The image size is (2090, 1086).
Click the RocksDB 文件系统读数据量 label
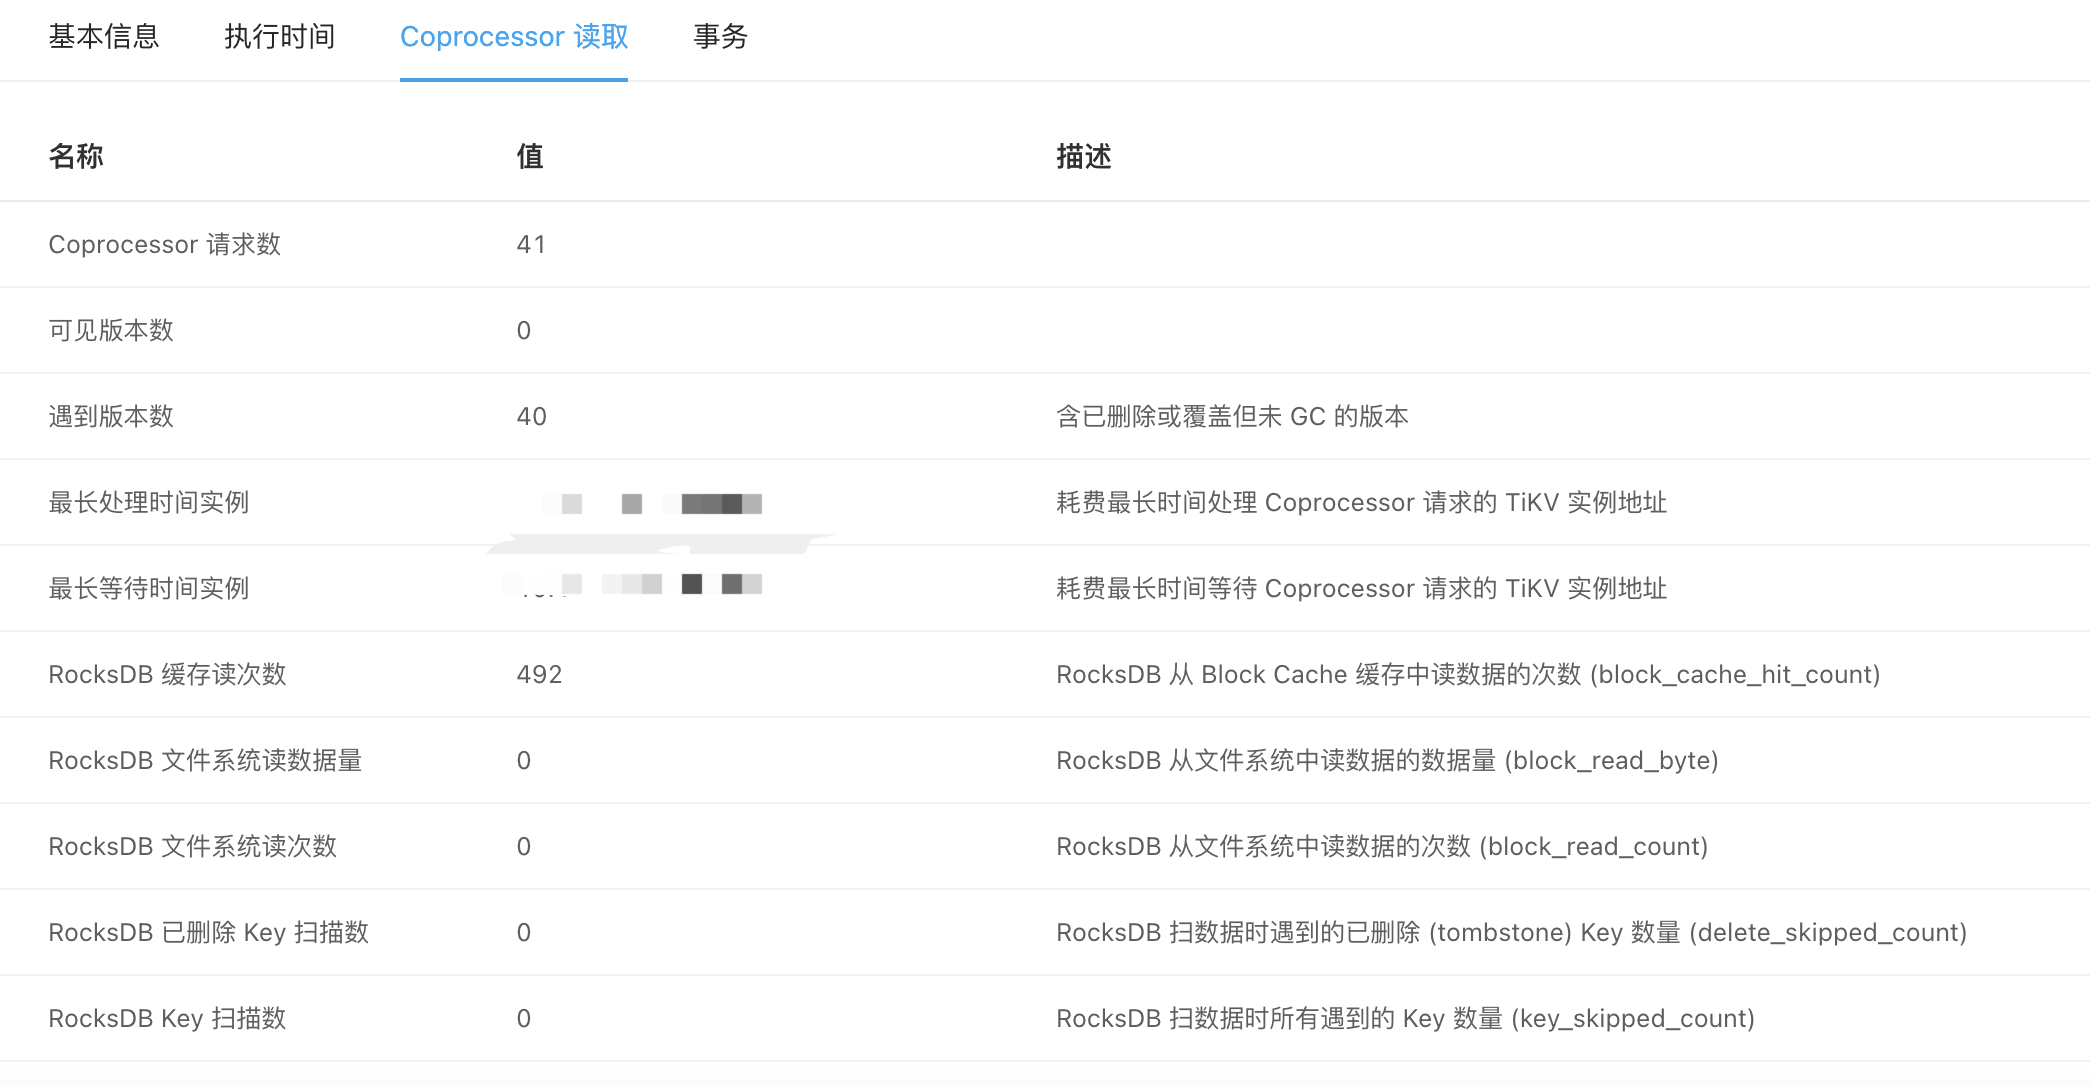[205, 760]
